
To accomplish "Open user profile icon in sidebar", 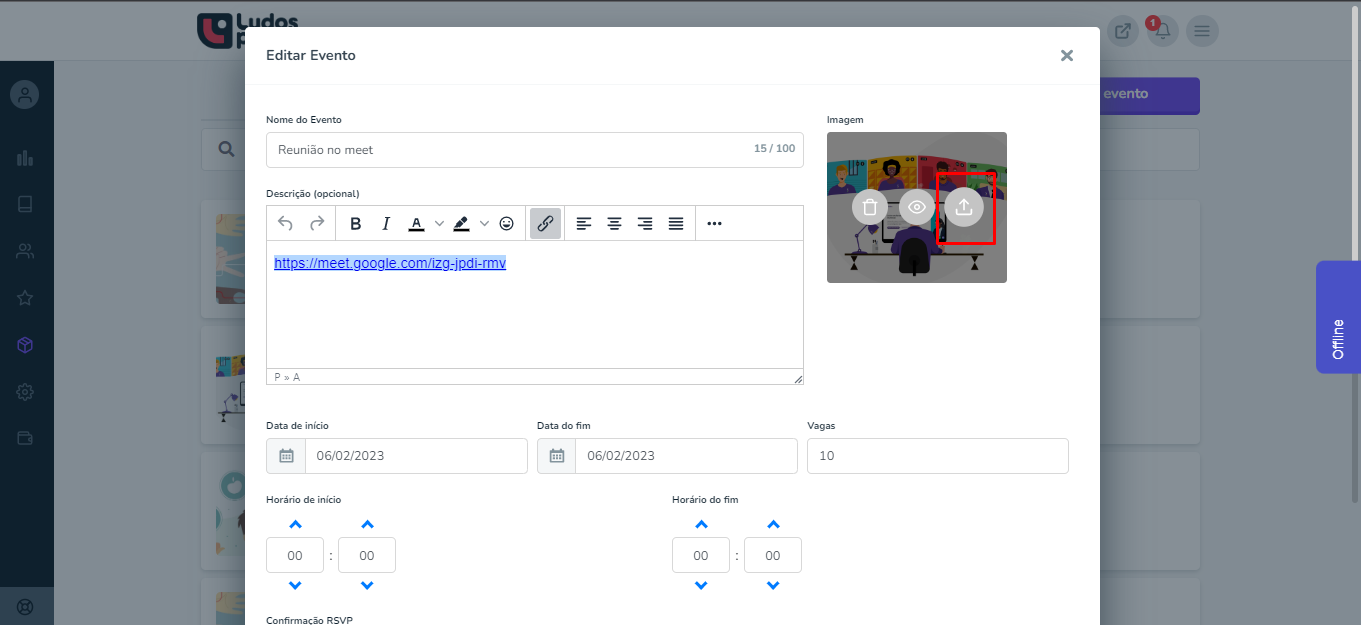I will tap(25, 95).
